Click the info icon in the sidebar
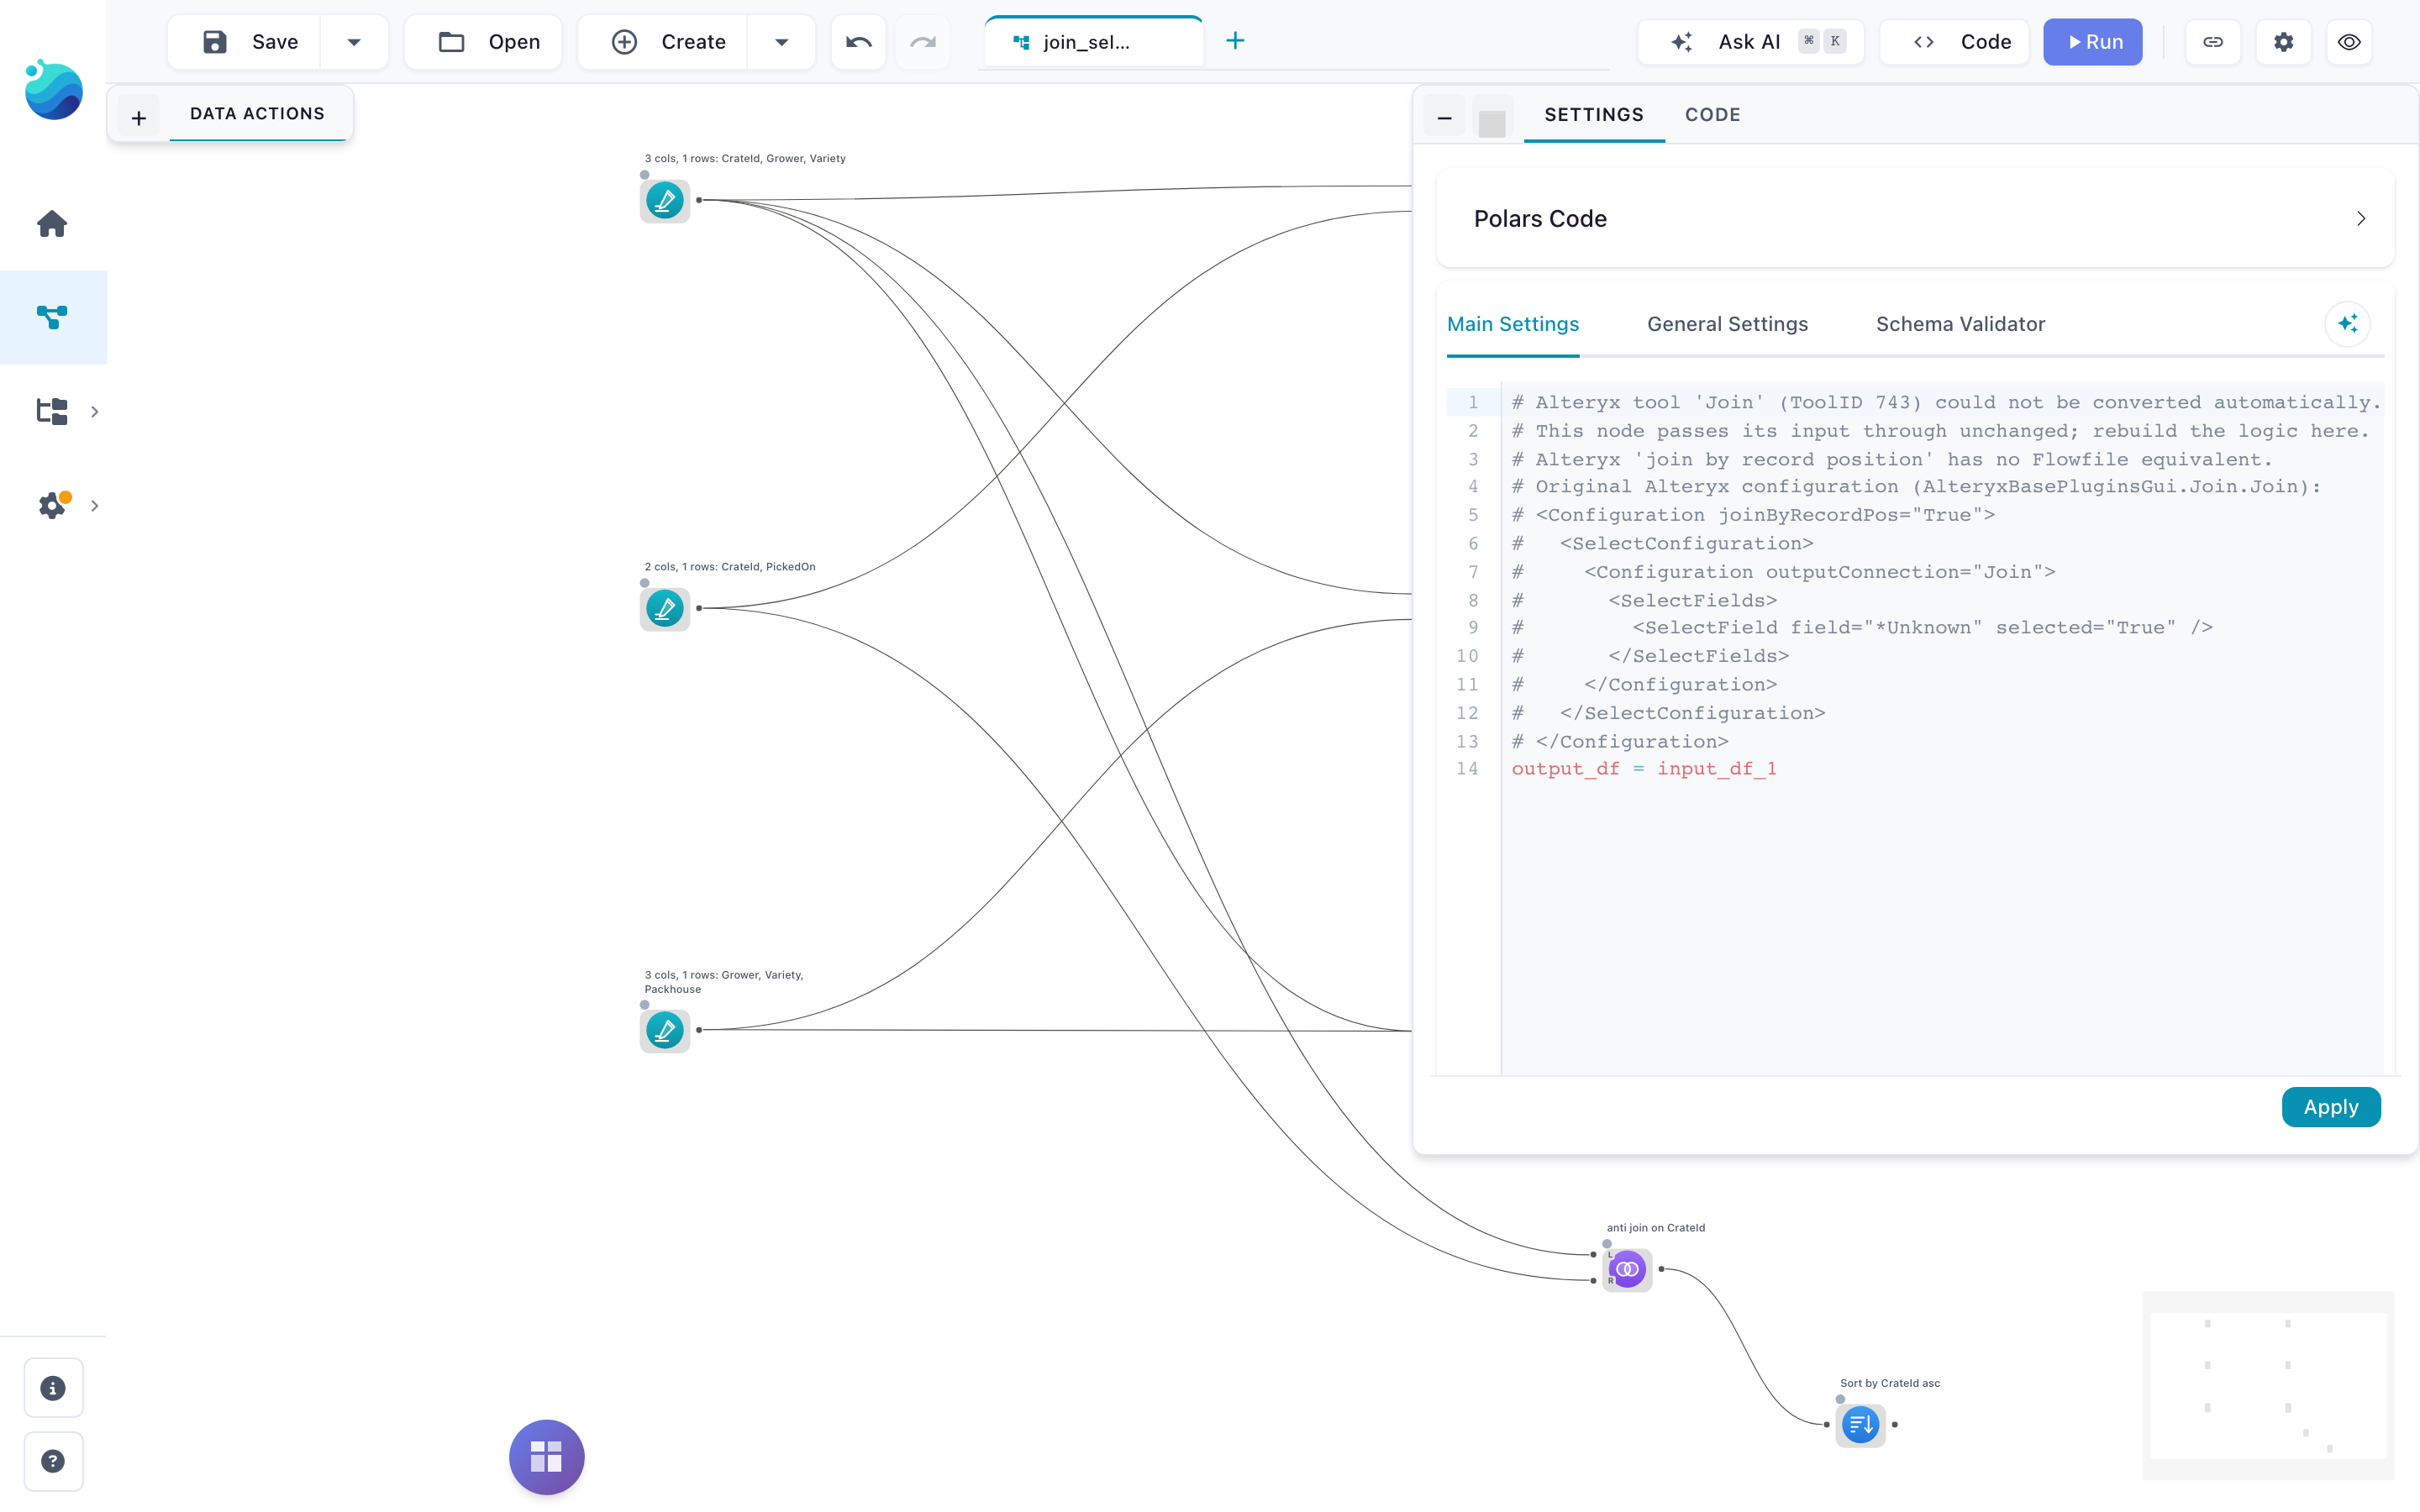Viewport: 2420px width, 1512px height. point(53,1388)
